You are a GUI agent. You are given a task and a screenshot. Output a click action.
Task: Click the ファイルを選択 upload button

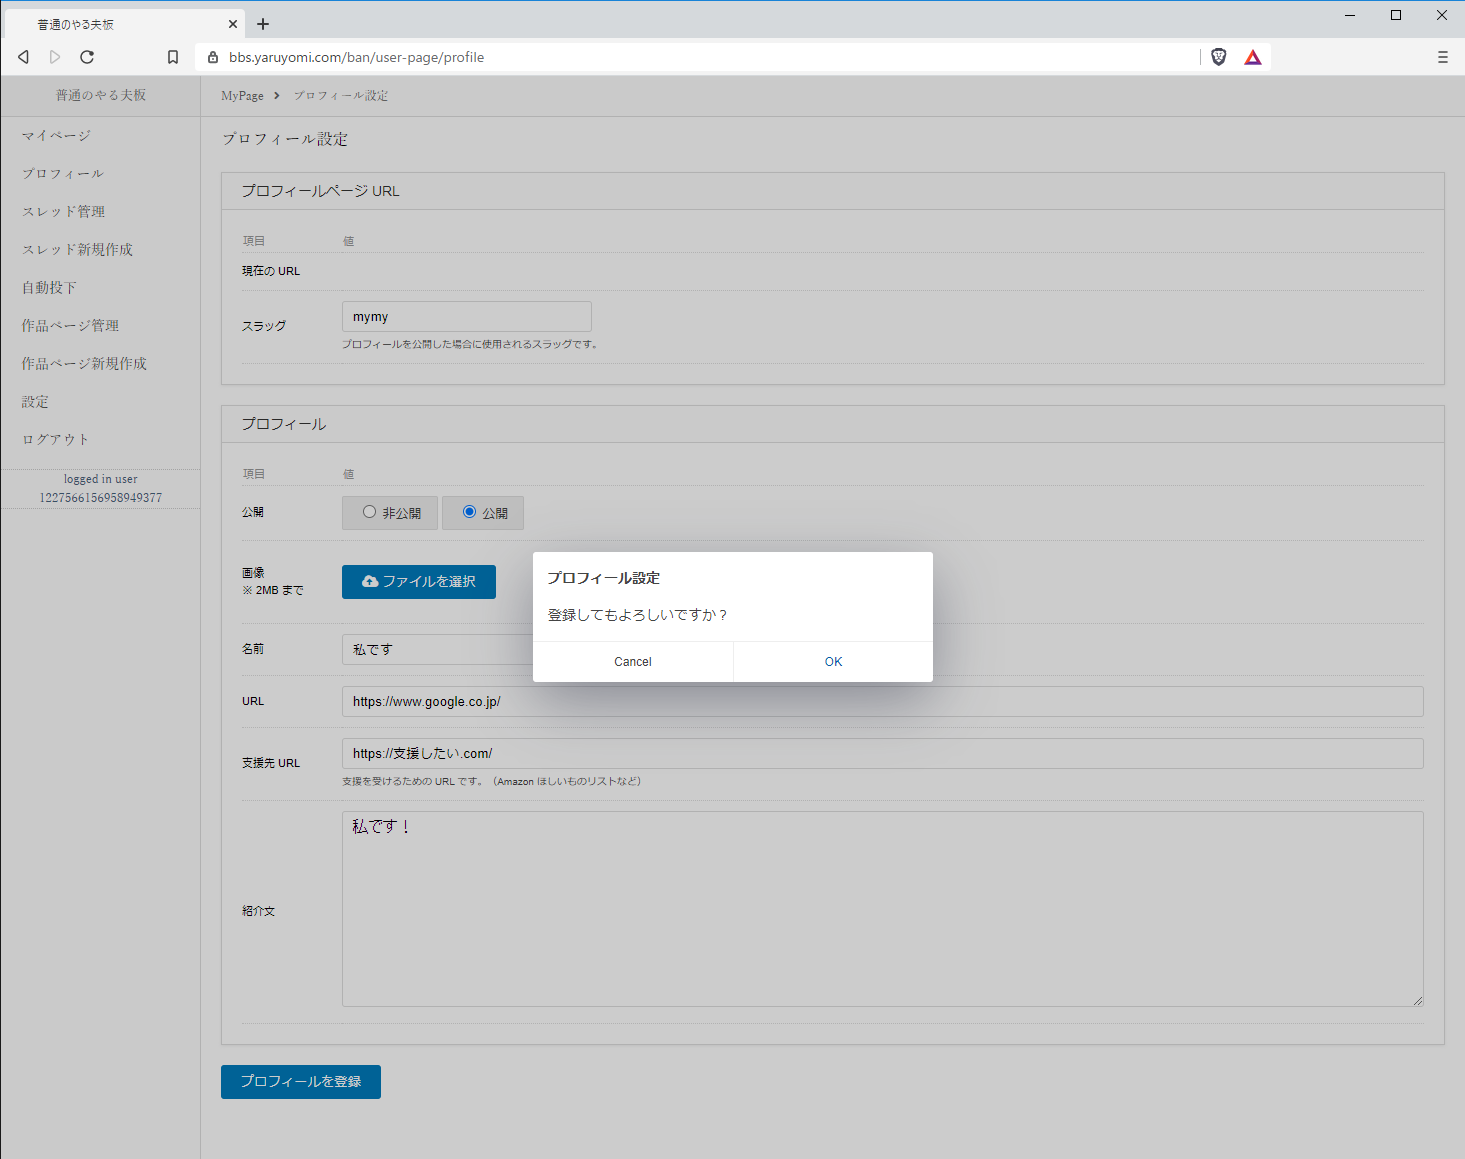click(x=418, y=581)
